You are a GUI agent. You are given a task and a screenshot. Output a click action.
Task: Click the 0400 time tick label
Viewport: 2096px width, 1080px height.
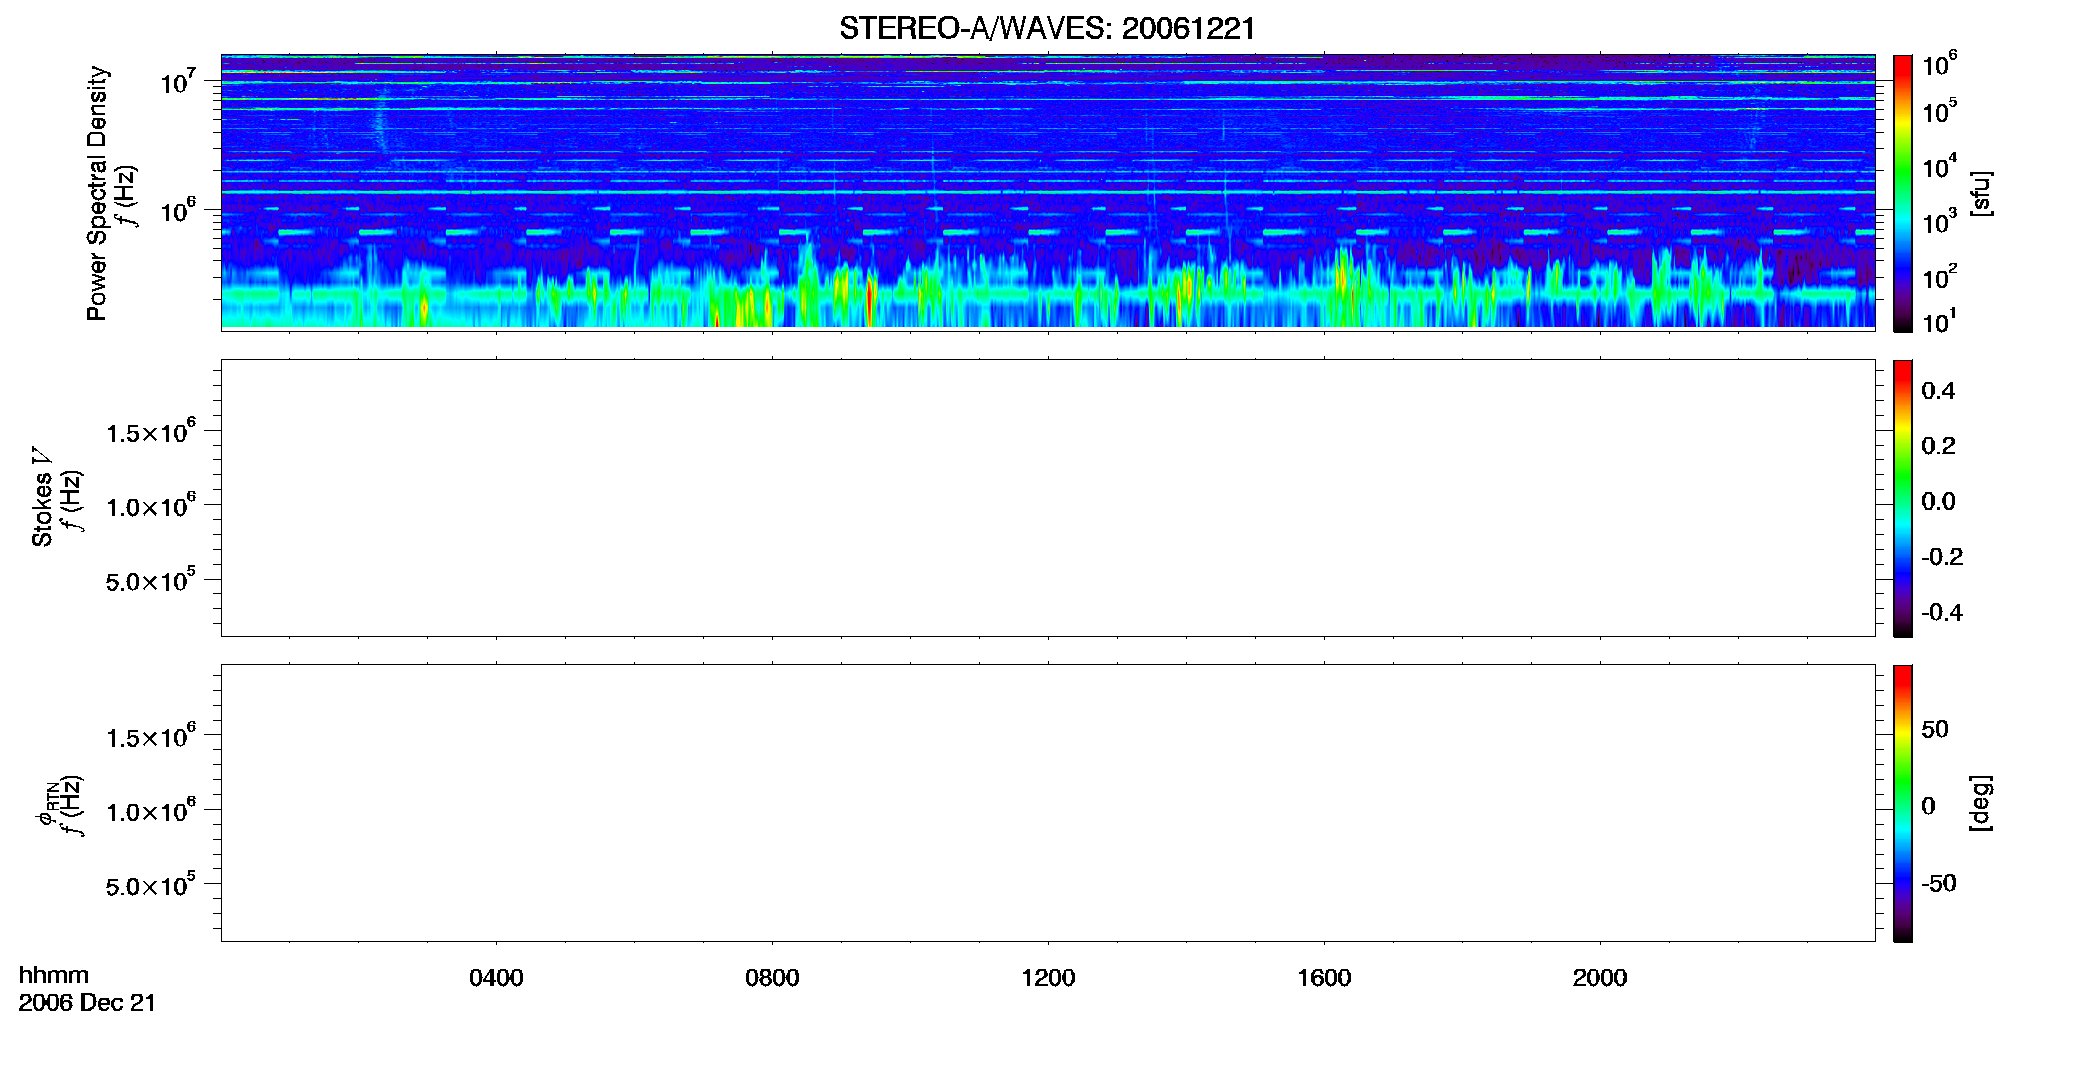(496, 977)
